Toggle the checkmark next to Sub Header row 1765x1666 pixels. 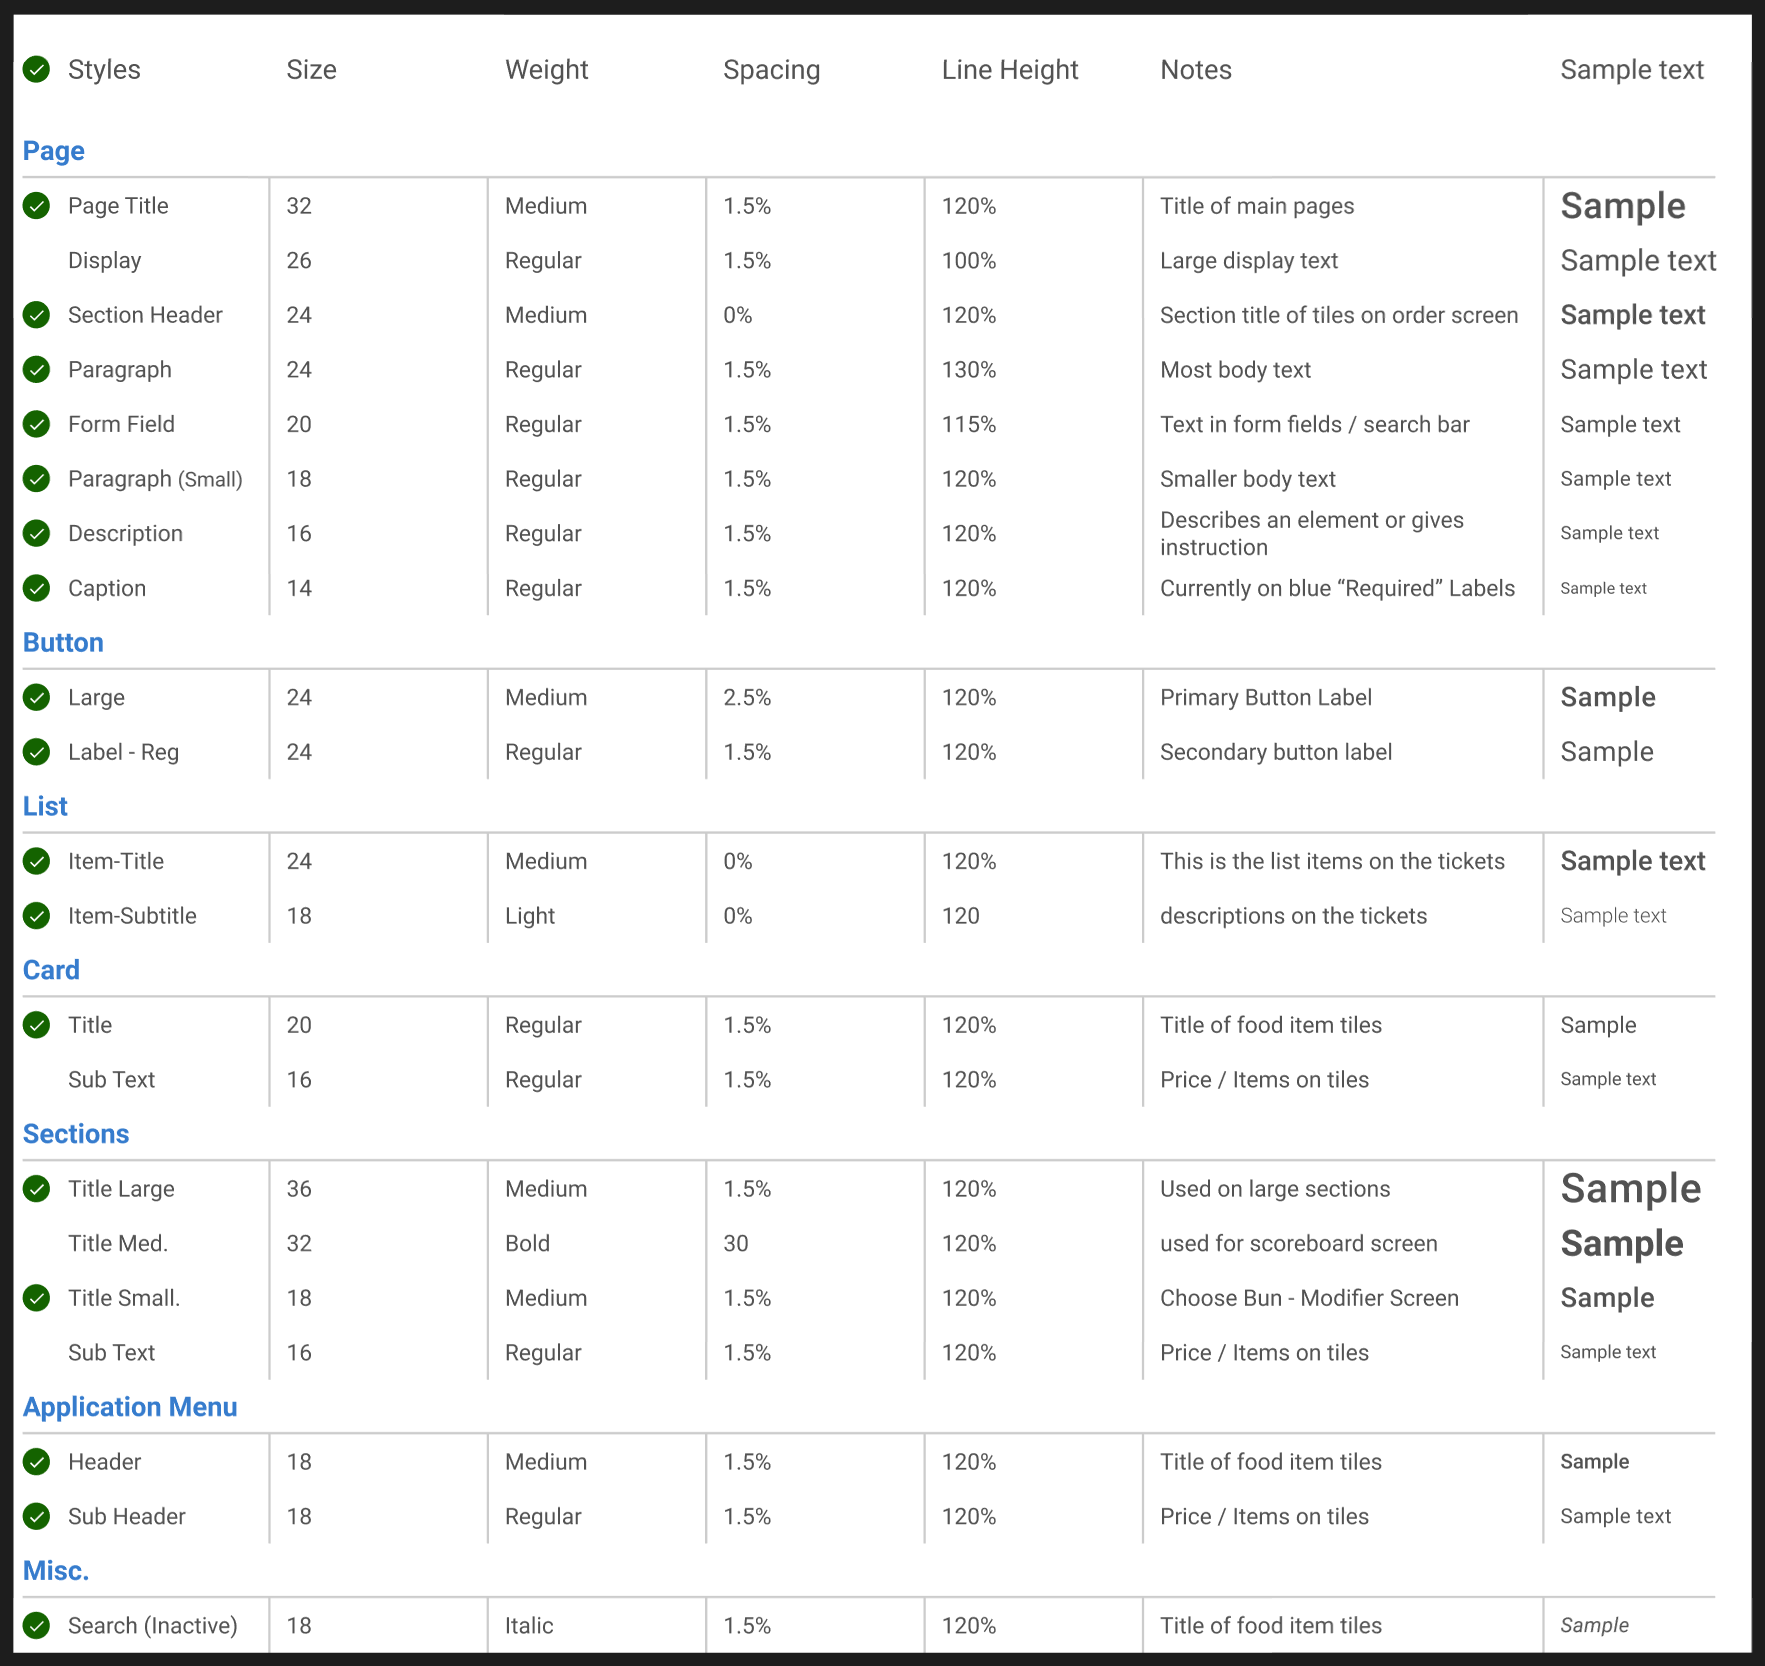click(36, 1516)
